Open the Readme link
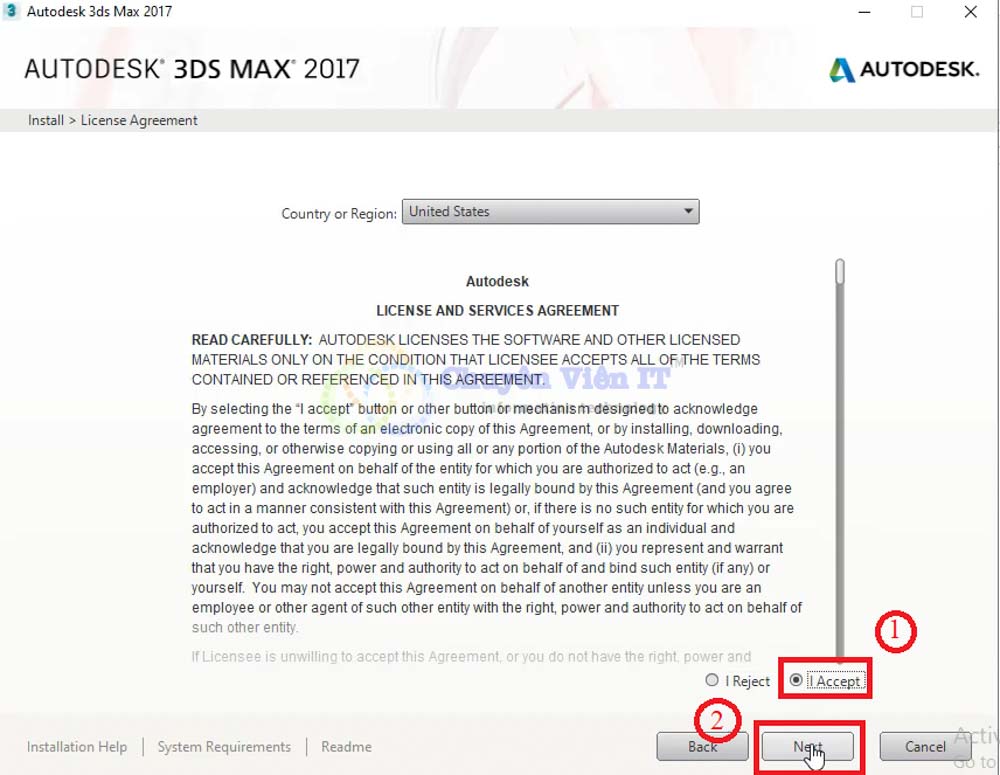 [346, 746]
